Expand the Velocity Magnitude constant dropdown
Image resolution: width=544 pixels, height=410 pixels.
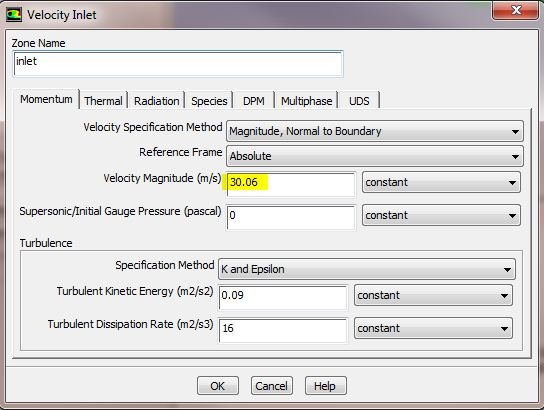pos(441,182)
